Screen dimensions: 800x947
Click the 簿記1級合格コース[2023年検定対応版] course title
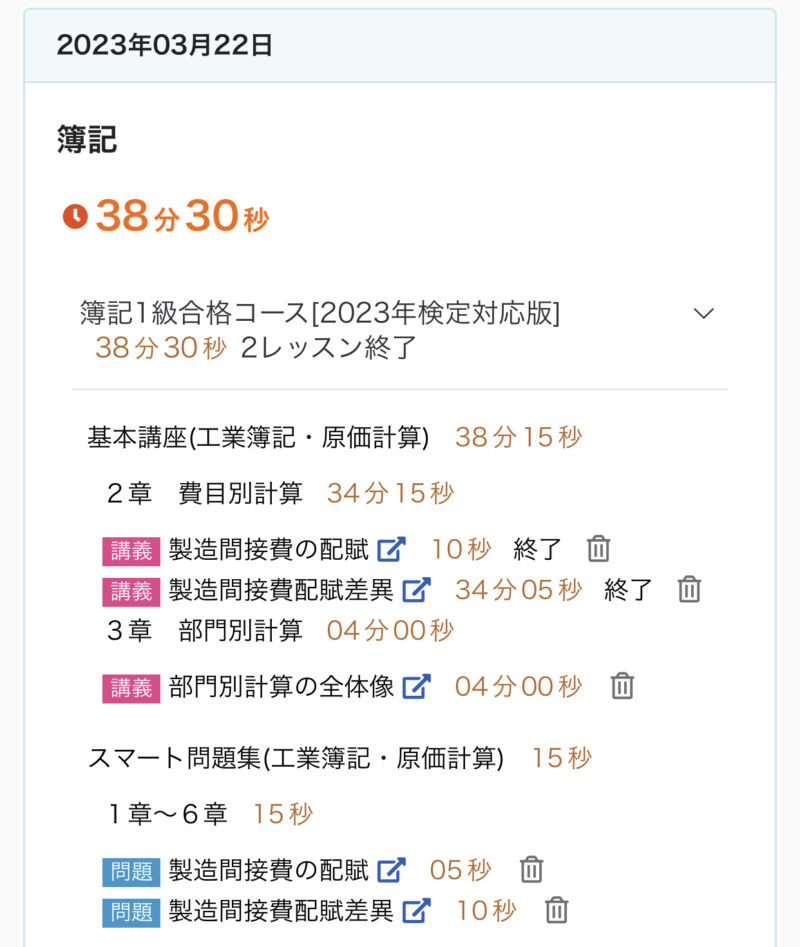click(320, 313)
